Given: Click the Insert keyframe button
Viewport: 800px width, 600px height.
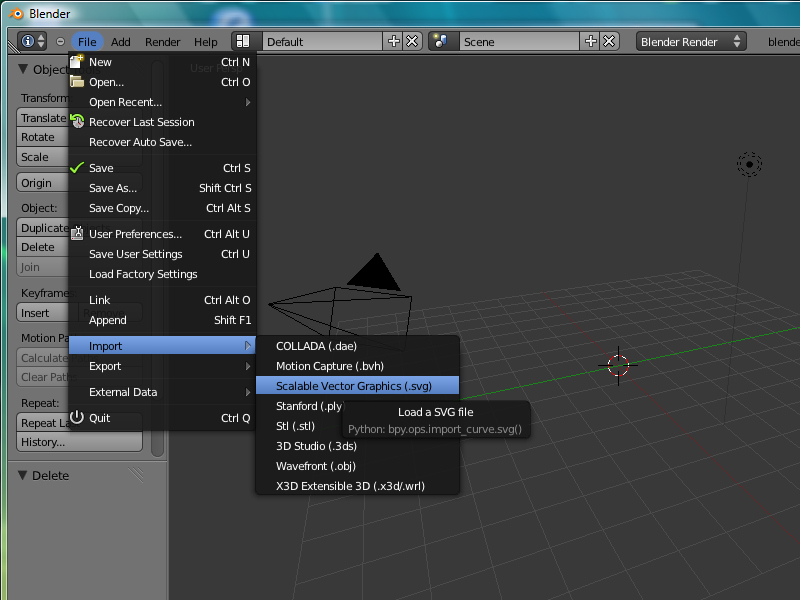Looking at the screenshot, I should coord(43,313).
